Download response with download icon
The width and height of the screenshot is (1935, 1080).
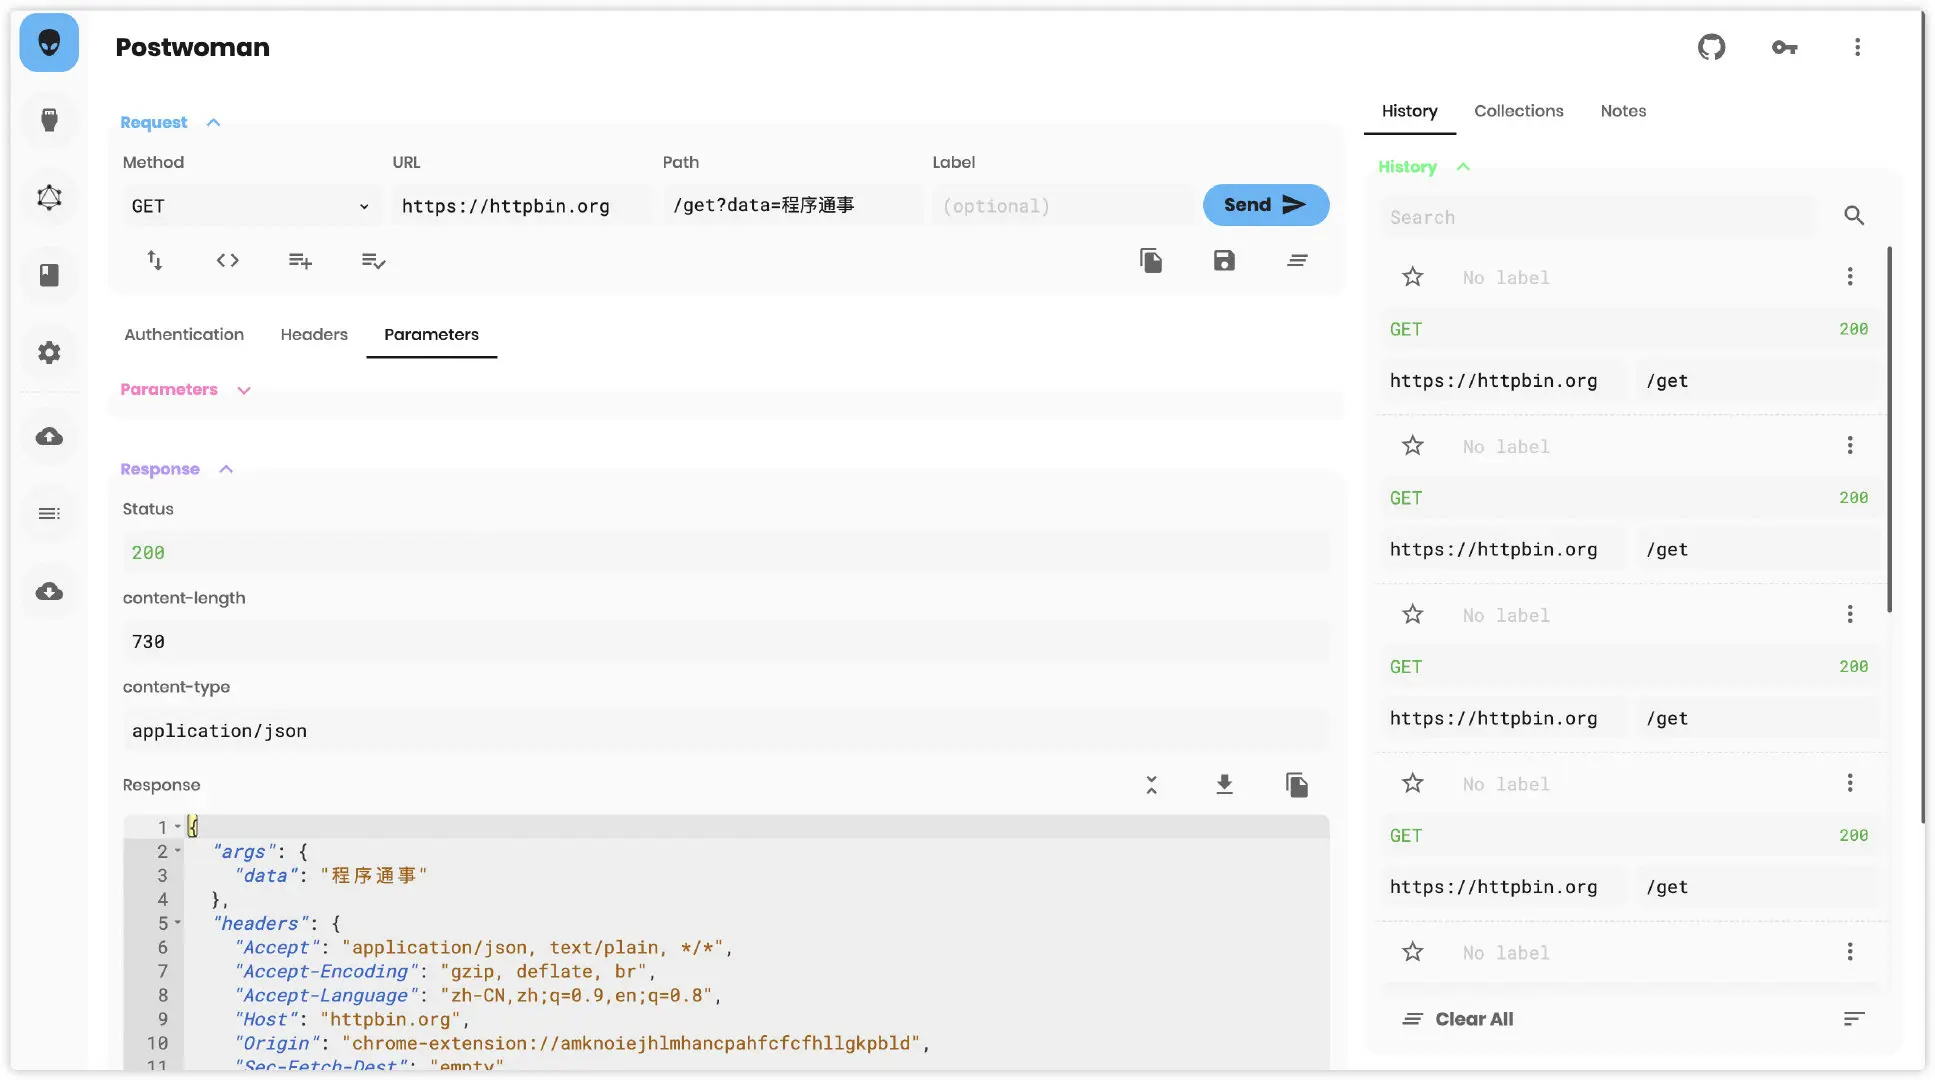pyautogui.click(x=1224, y=785)
